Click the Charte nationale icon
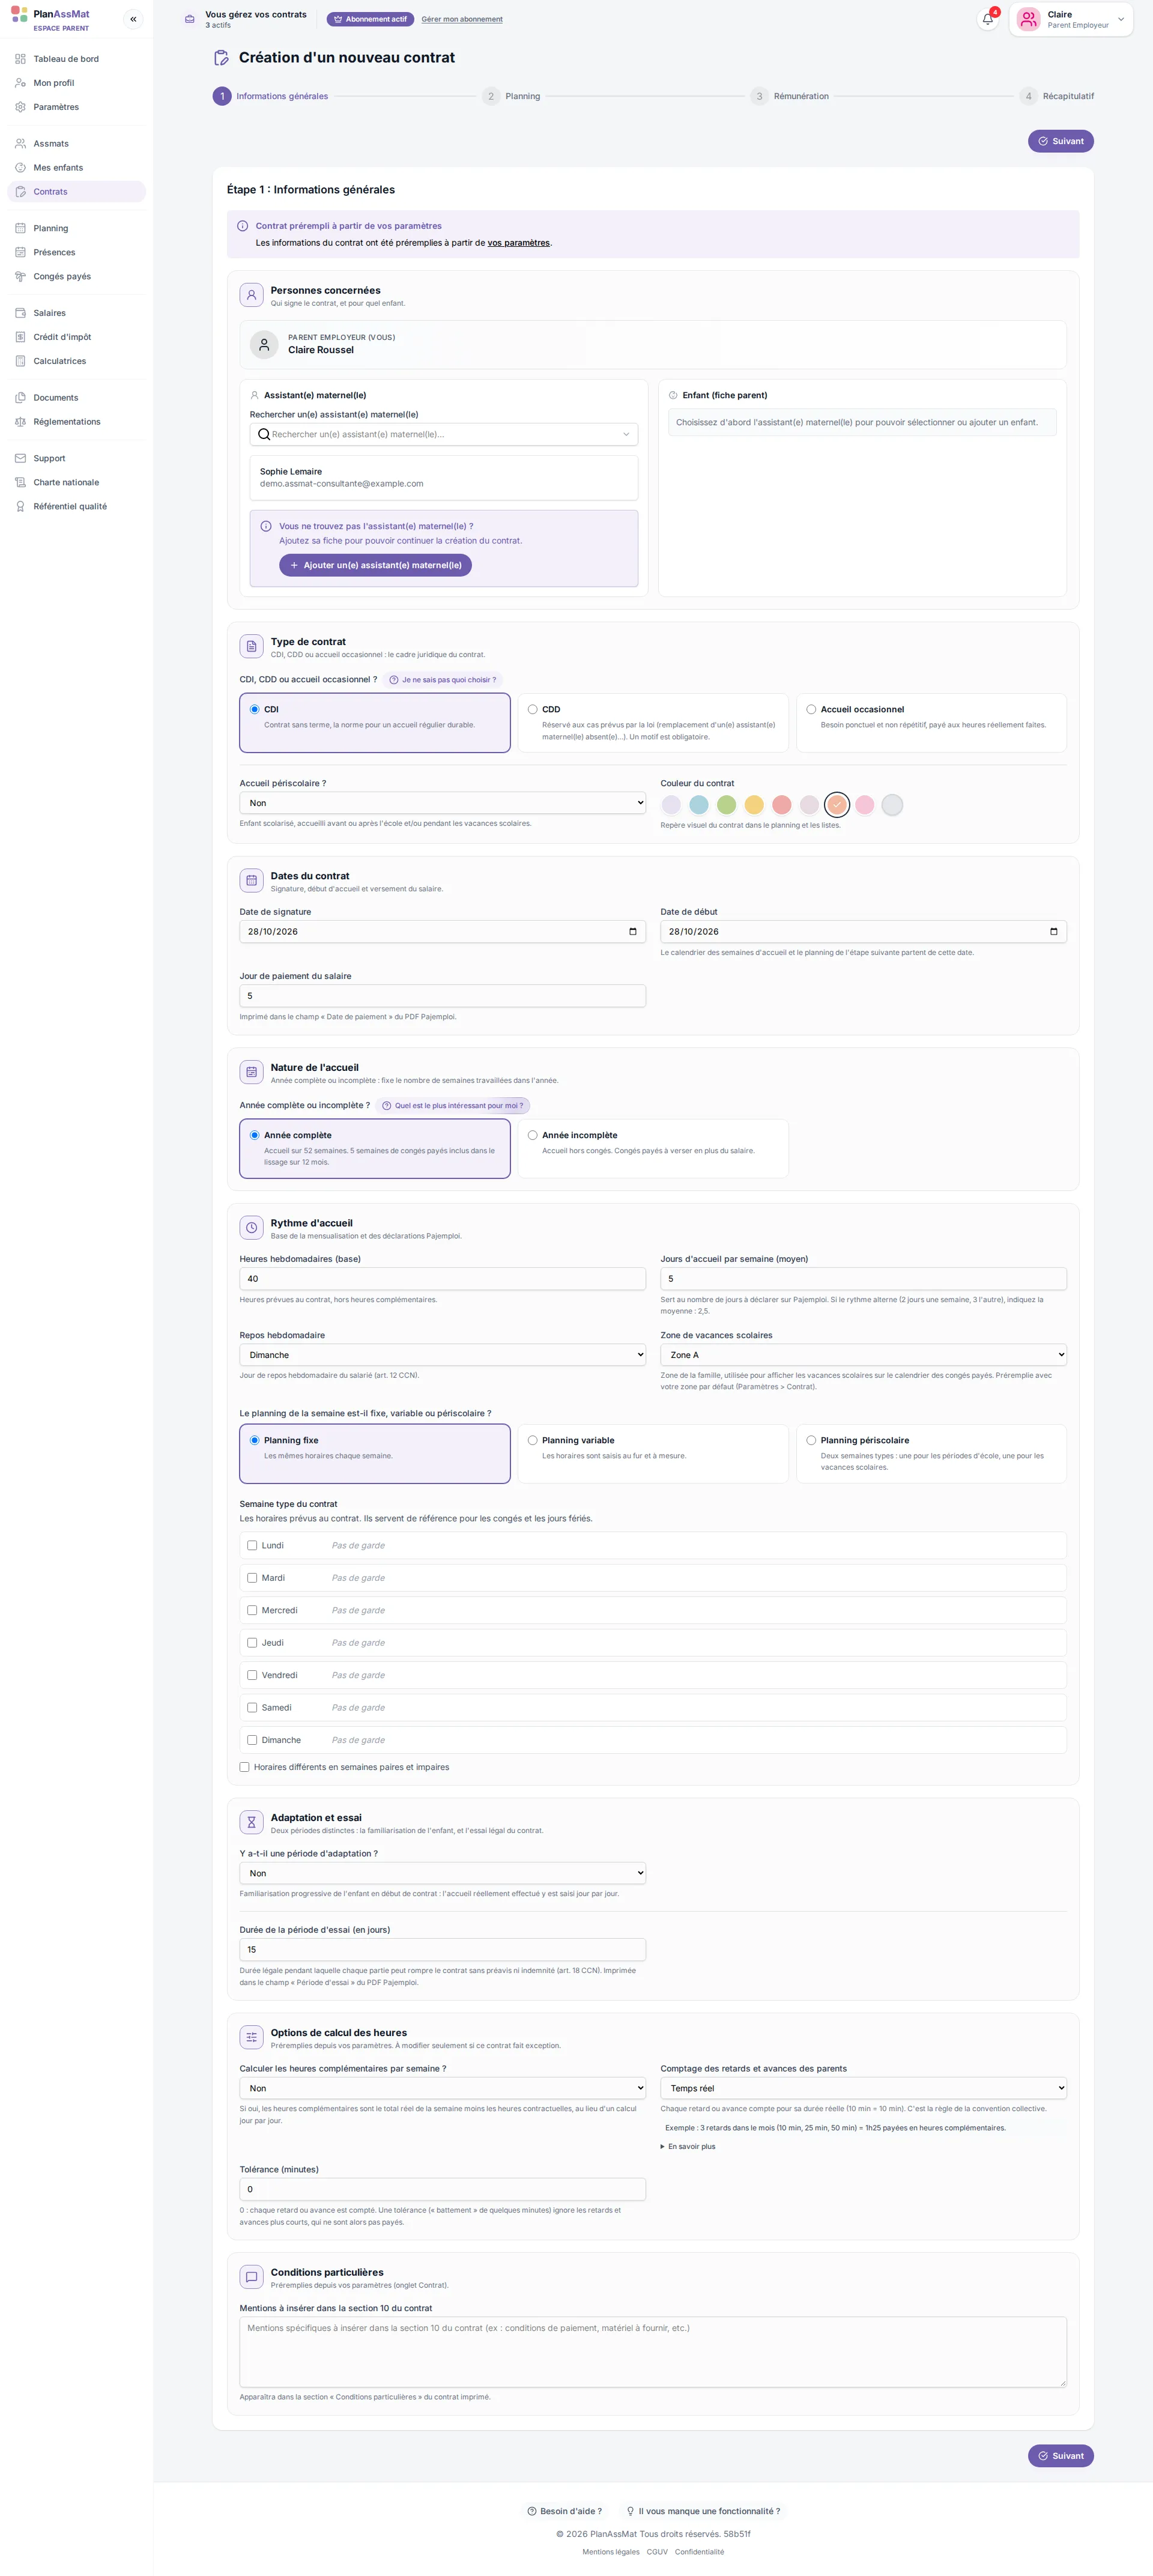The height and width of the screenshot is (2576, 1153). (x=20, y=482)
